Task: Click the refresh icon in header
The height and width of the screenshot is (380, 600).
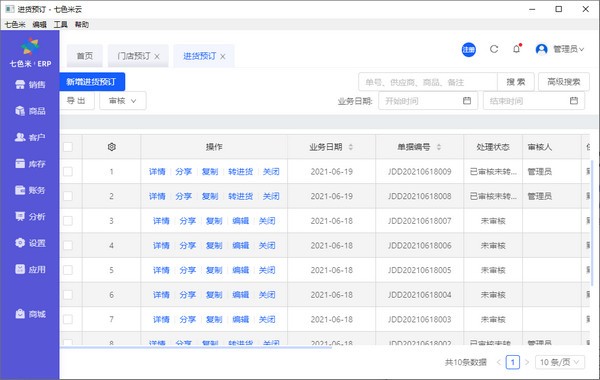Action: coord(494,49)
